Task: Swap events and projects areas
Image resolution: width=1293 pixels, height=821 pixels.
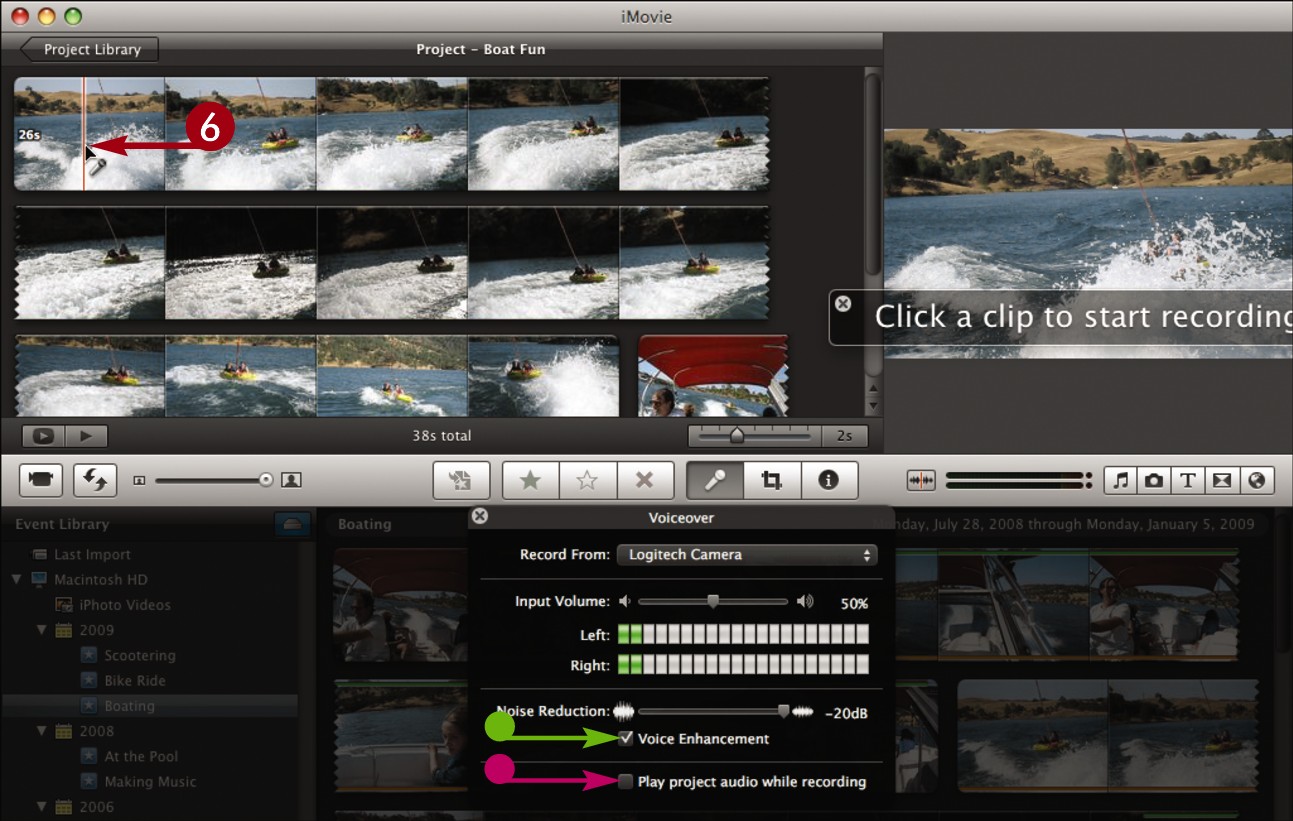Action: (x=95, y=480)
